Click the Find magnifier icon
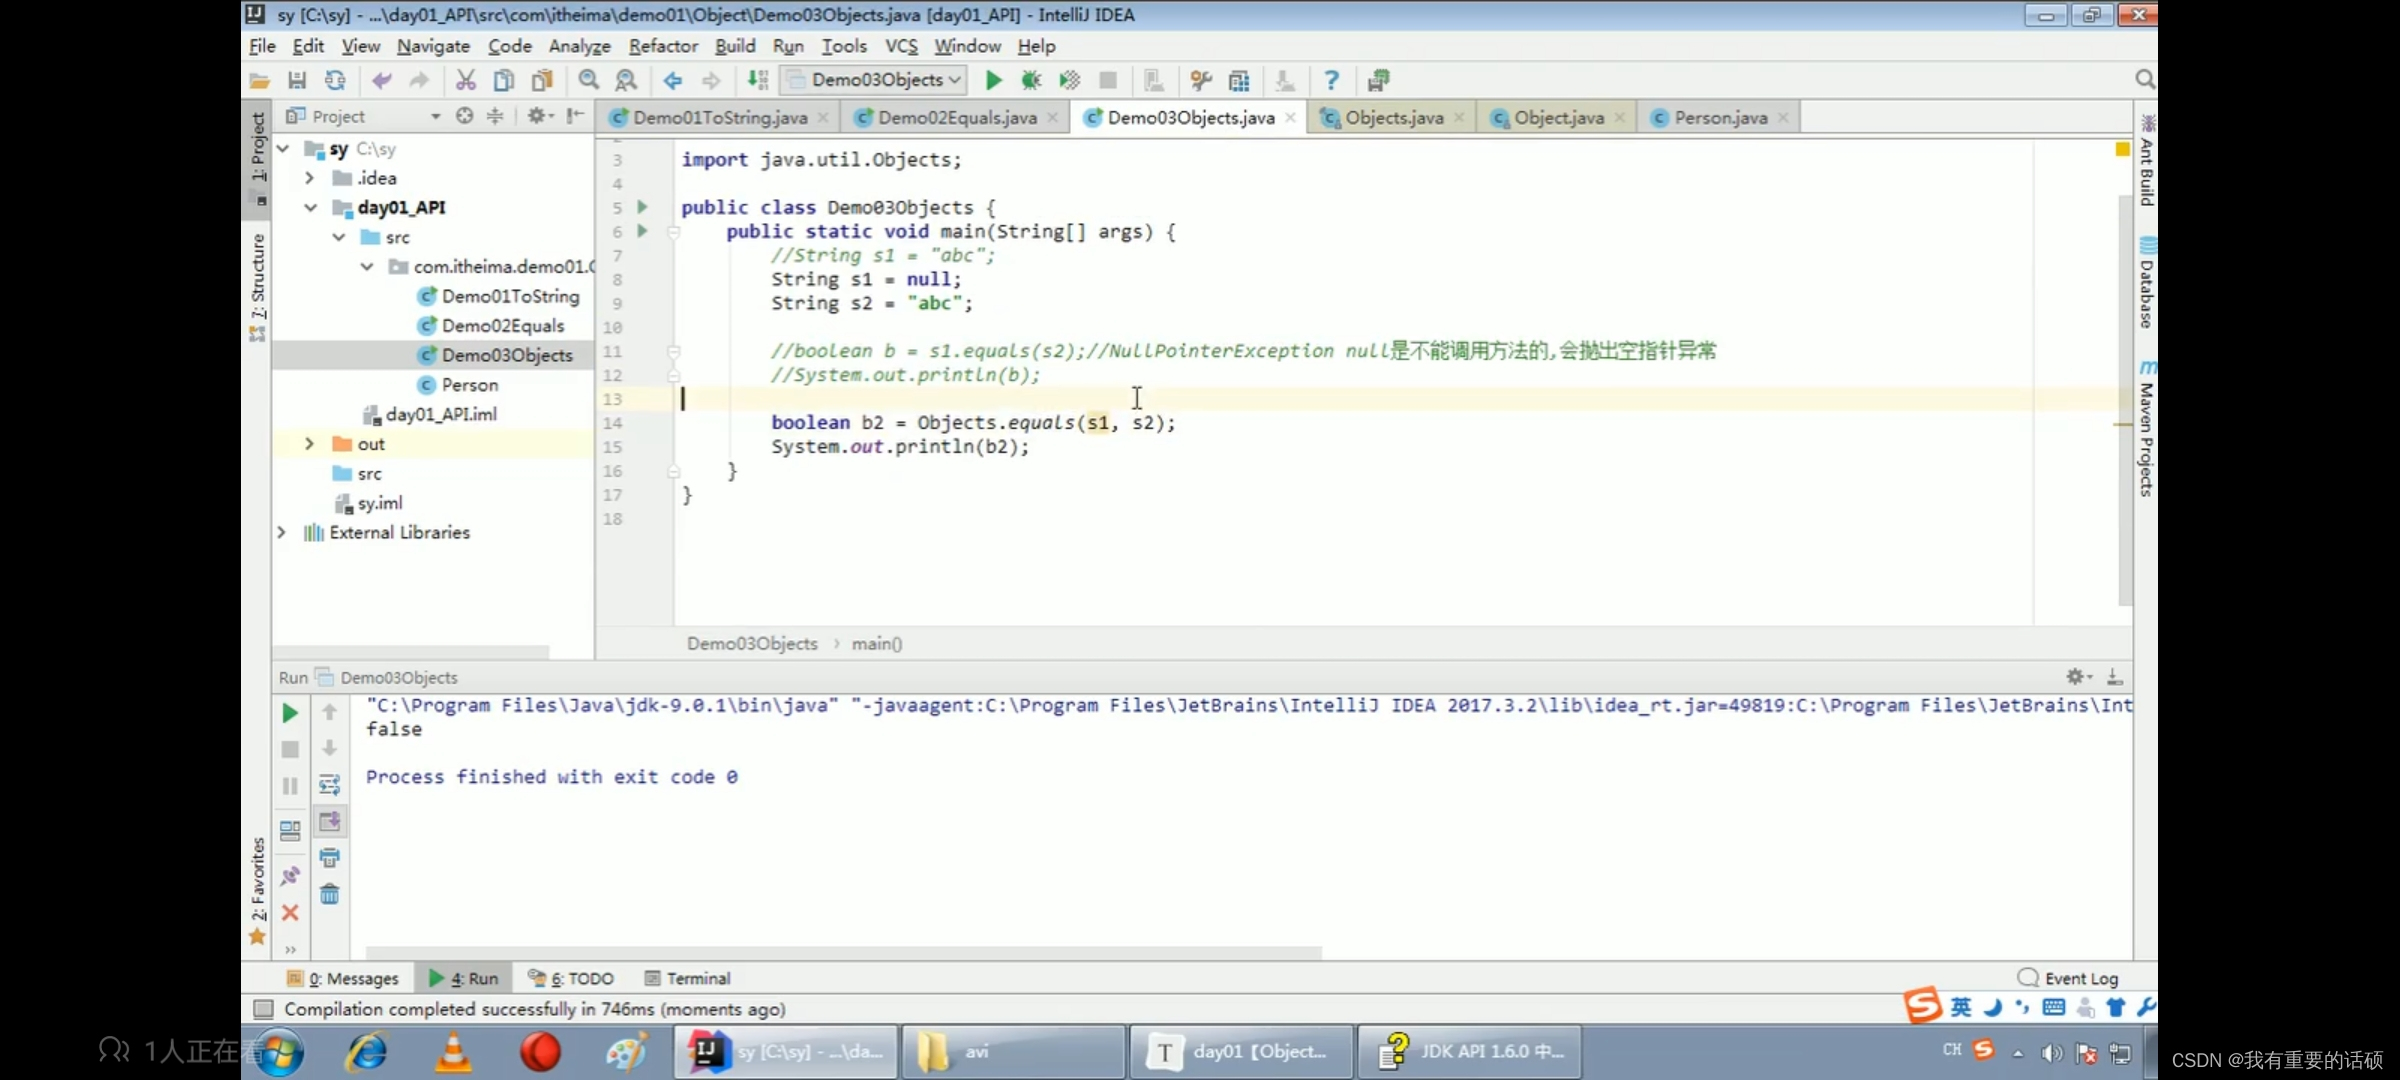Screen dimensions: 2400x1080 click(589, 81)
